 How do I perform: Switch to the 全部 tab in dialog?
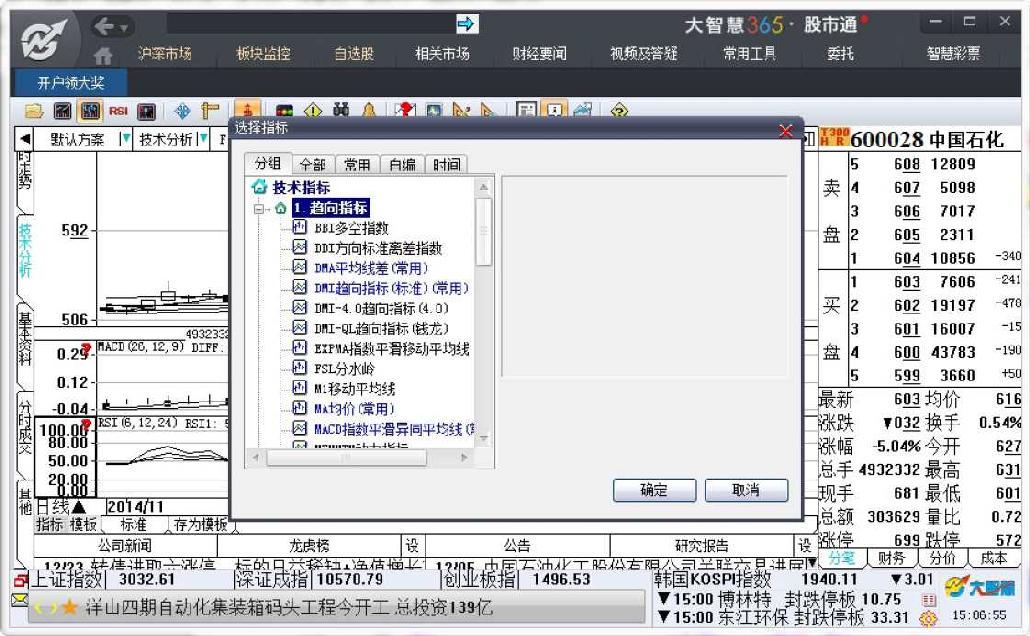(x=312, y=164)
